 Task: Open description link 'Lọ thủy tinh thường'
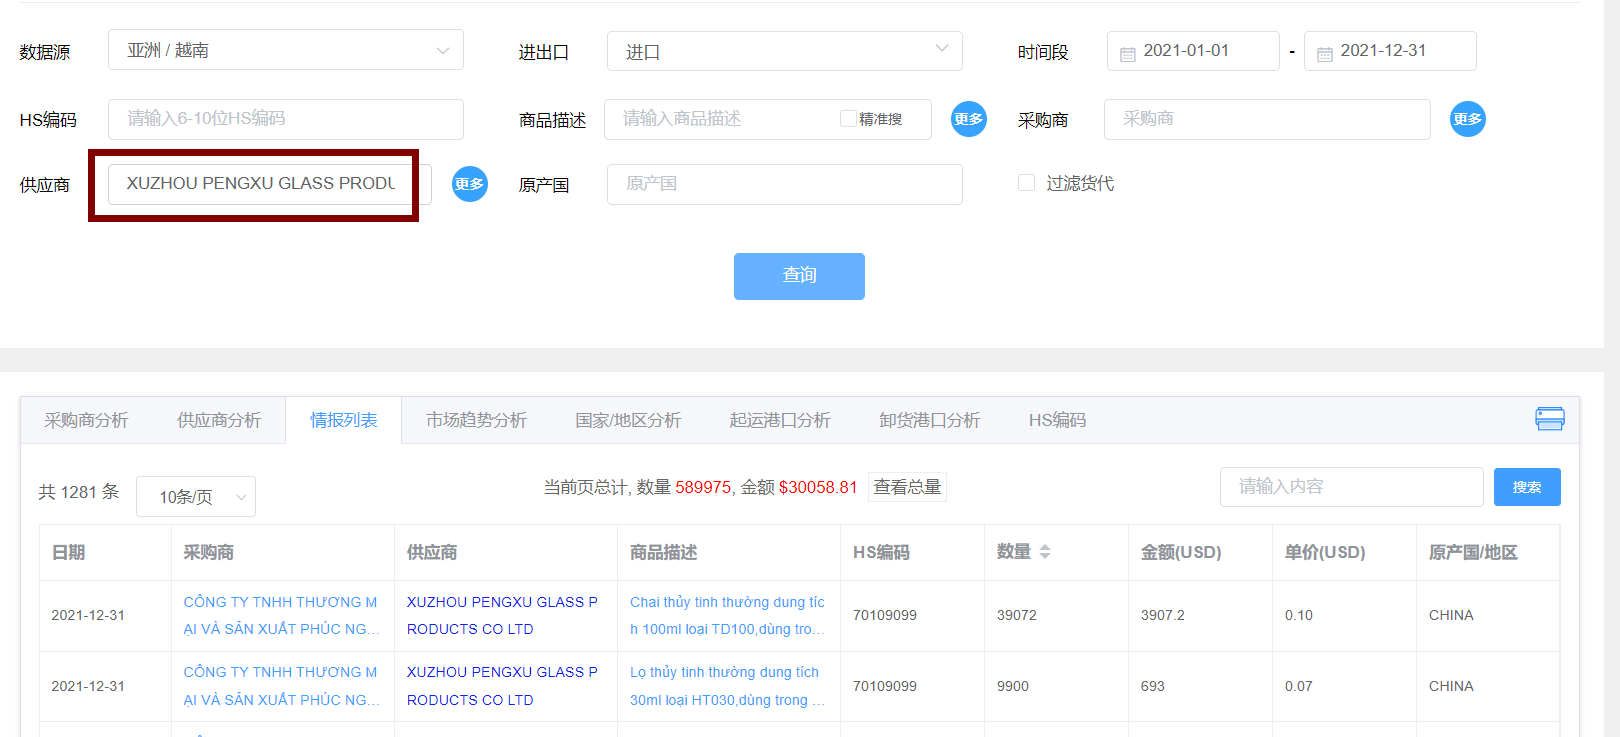tap(727, 686)
